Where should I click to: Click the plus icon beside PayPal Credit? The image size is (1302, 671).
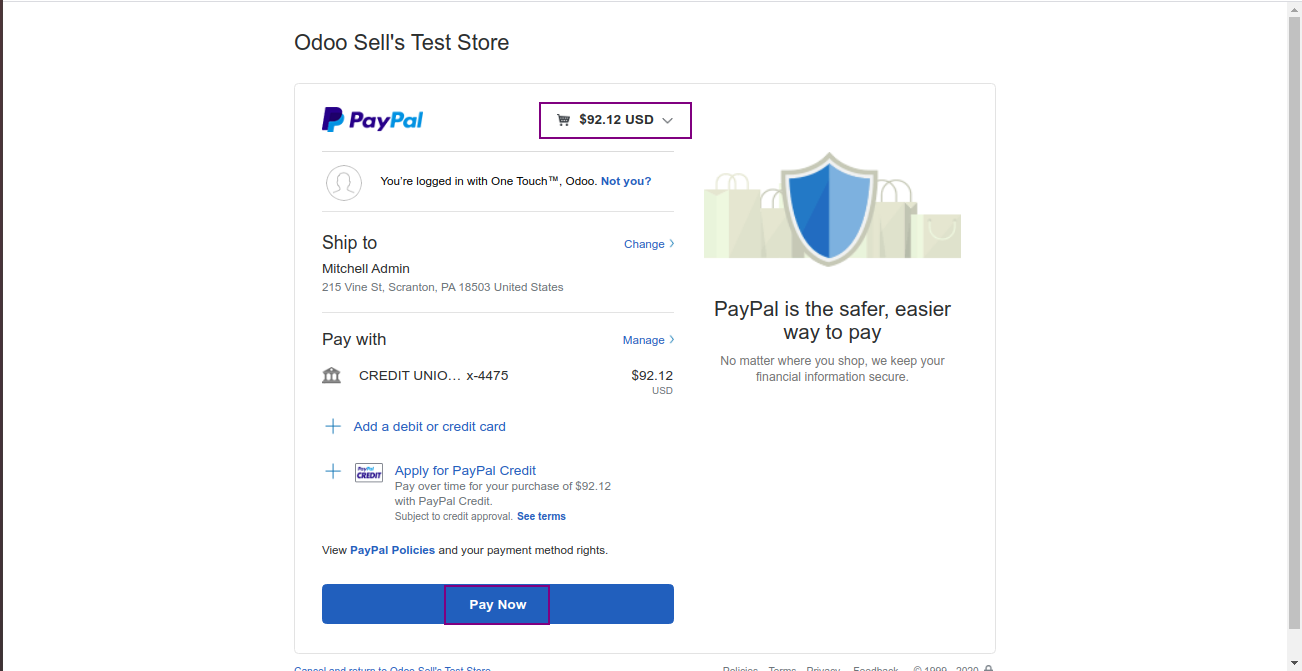[333, 471]
